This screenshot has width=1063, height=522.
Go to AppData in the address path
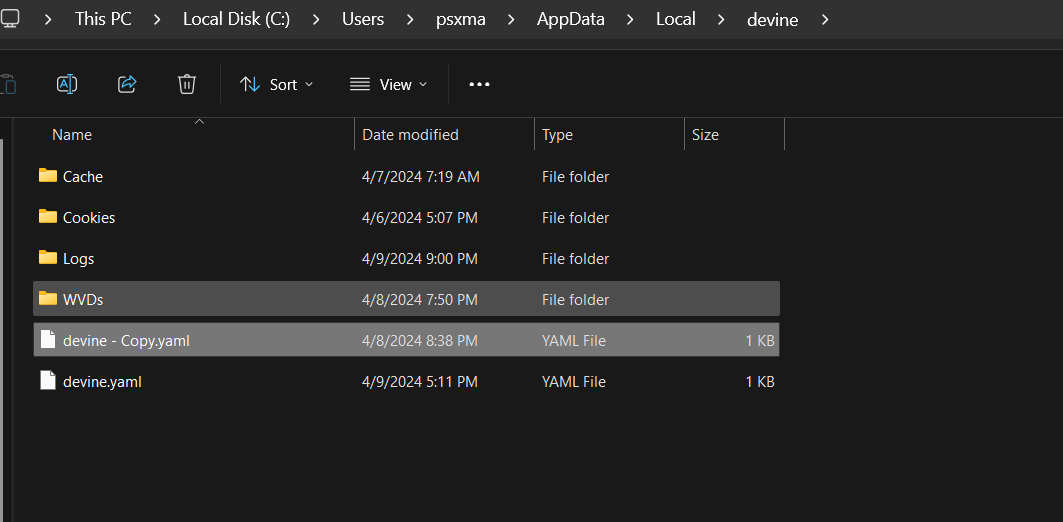570,19
